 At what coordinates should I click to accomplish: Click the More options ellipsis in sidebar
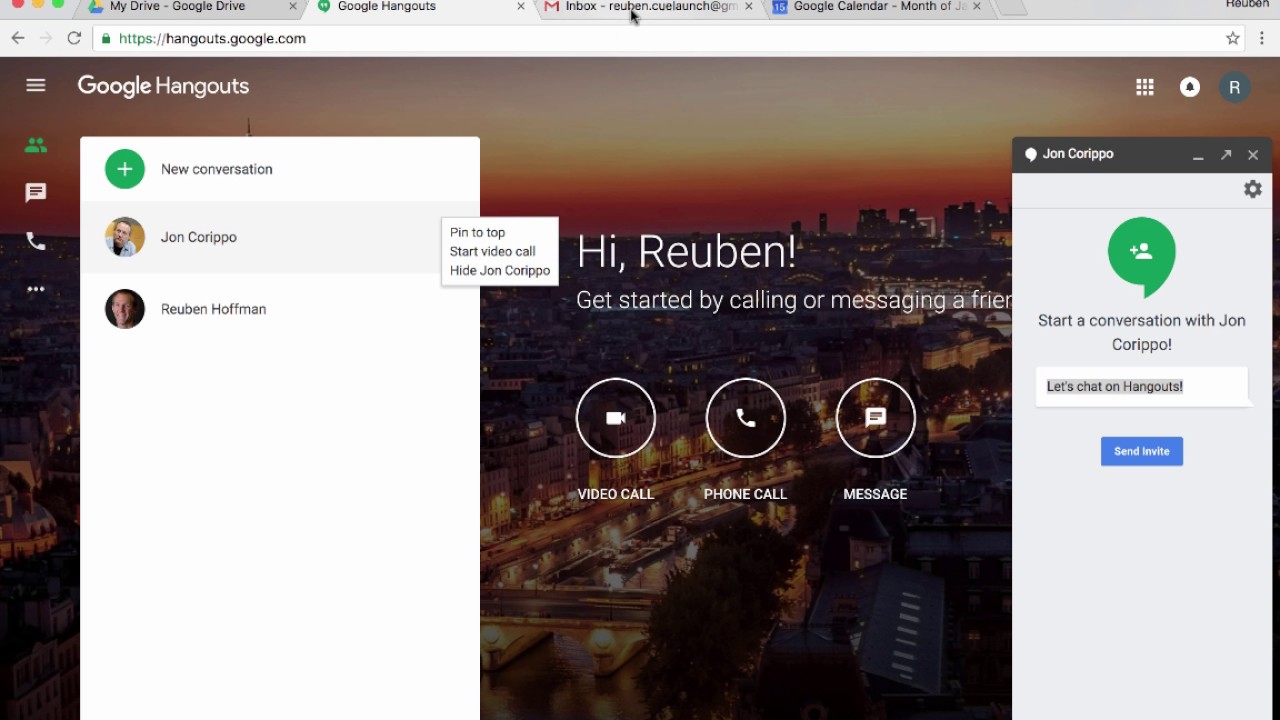(36, 289)
